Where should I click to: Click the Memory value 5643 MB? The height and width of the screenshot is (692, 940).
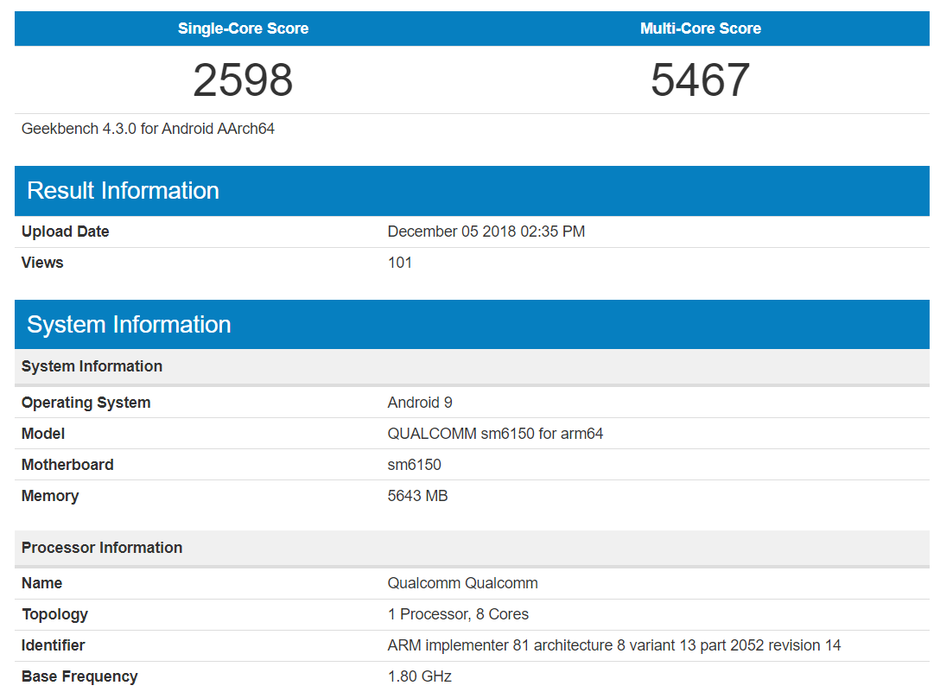coord(418,496)
